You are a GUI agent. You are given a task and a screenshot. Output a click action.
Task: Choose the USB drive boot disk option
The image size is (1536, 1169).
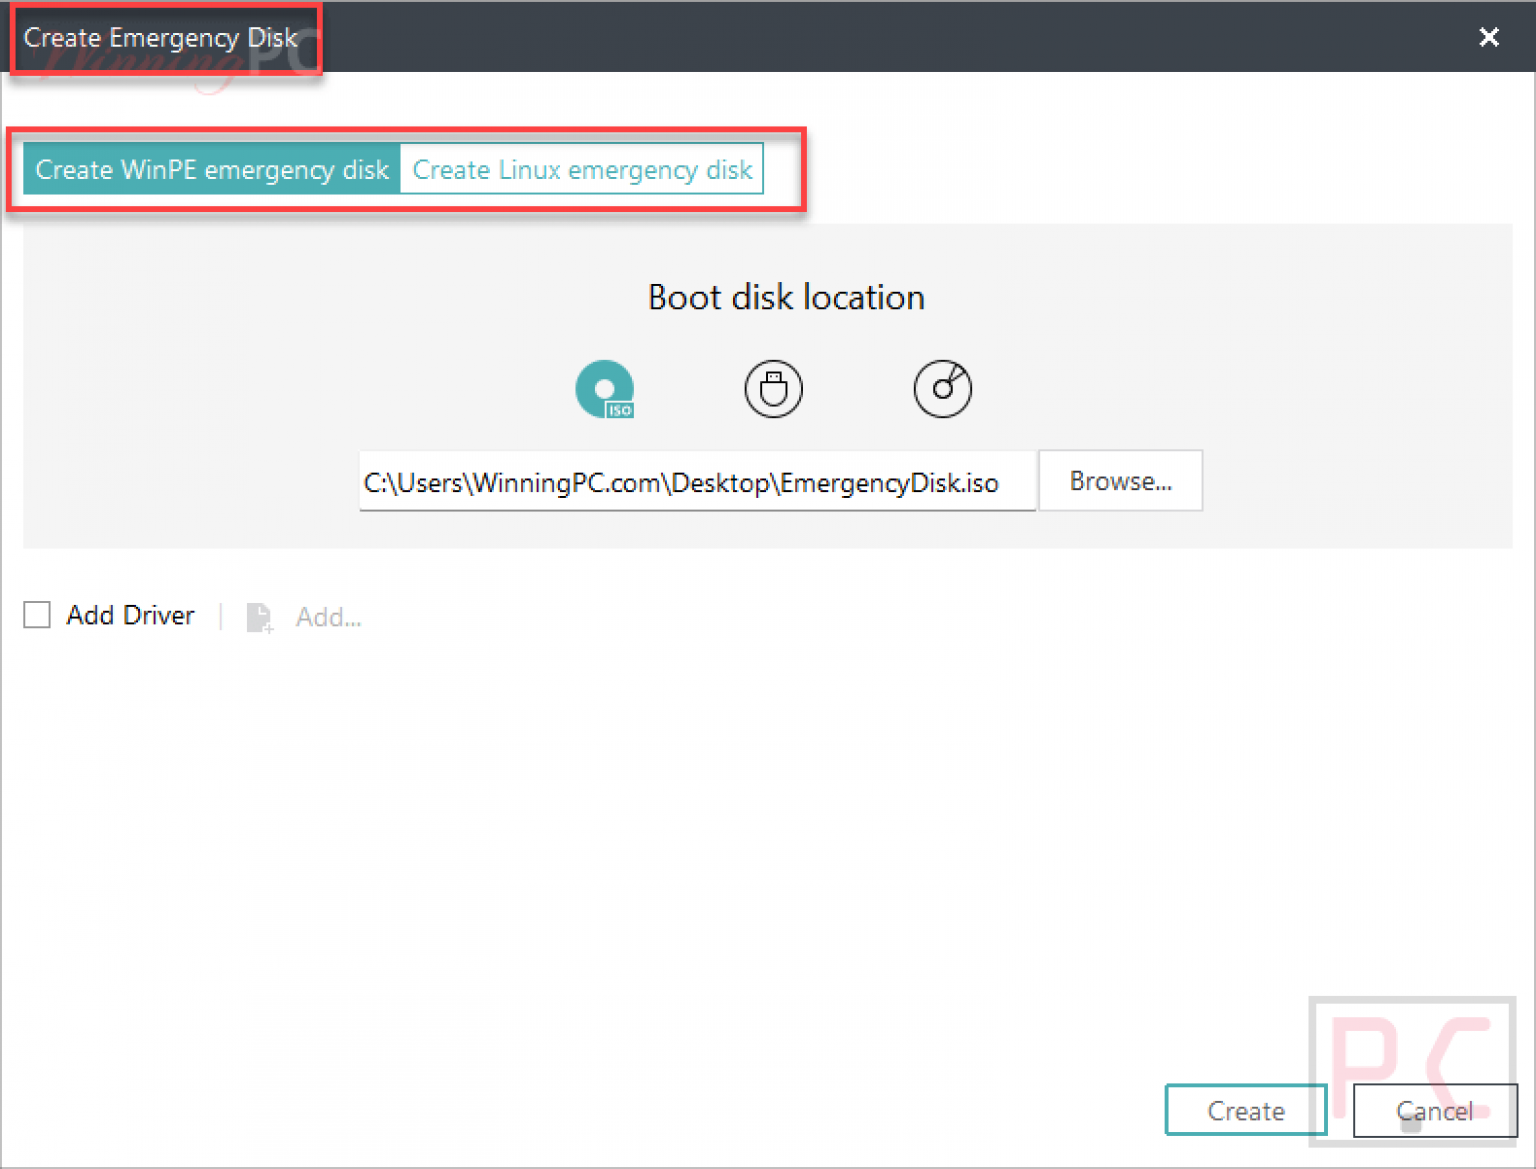coord(773,389)
